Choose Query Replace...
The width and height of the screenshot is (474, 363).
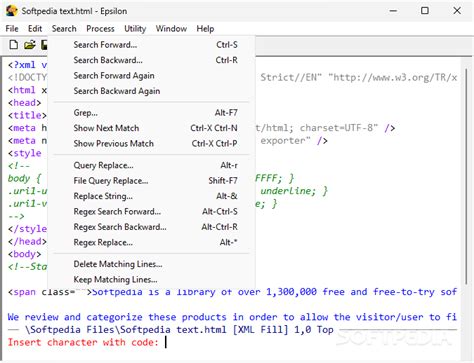[x=152, y=165]
